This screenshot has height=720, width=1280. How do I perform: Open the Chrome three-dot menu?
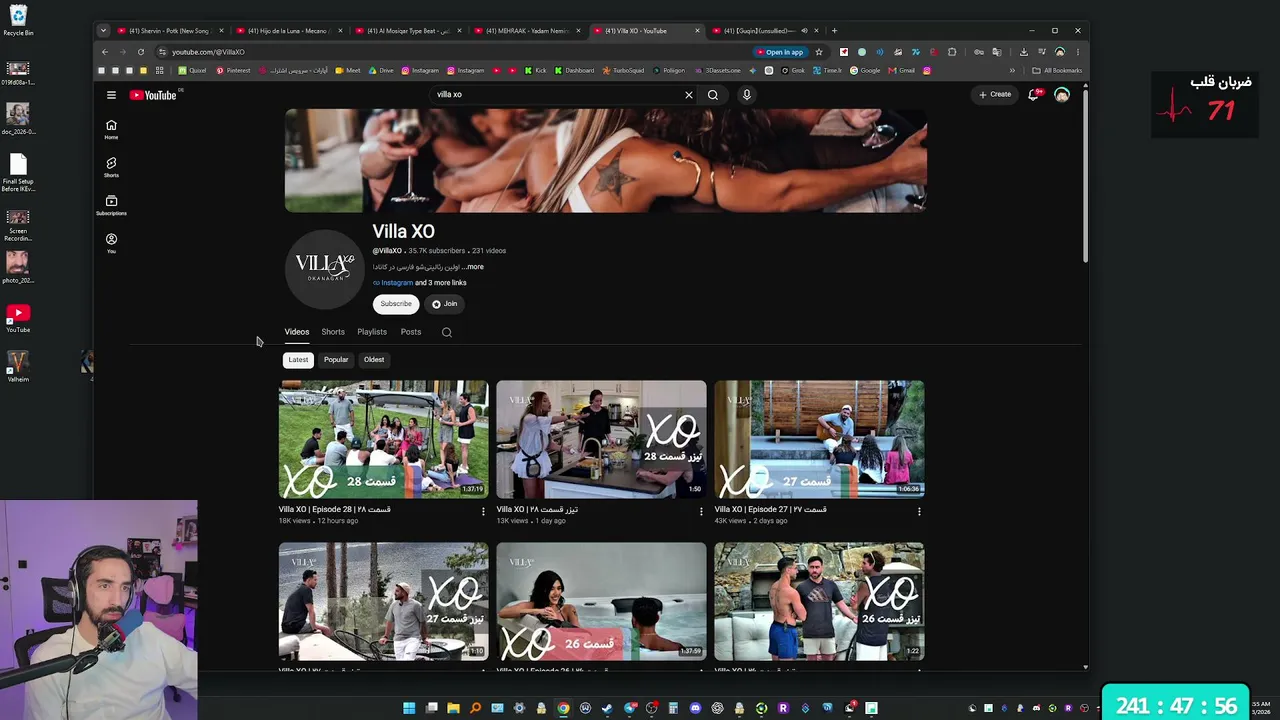(1077, 52)
